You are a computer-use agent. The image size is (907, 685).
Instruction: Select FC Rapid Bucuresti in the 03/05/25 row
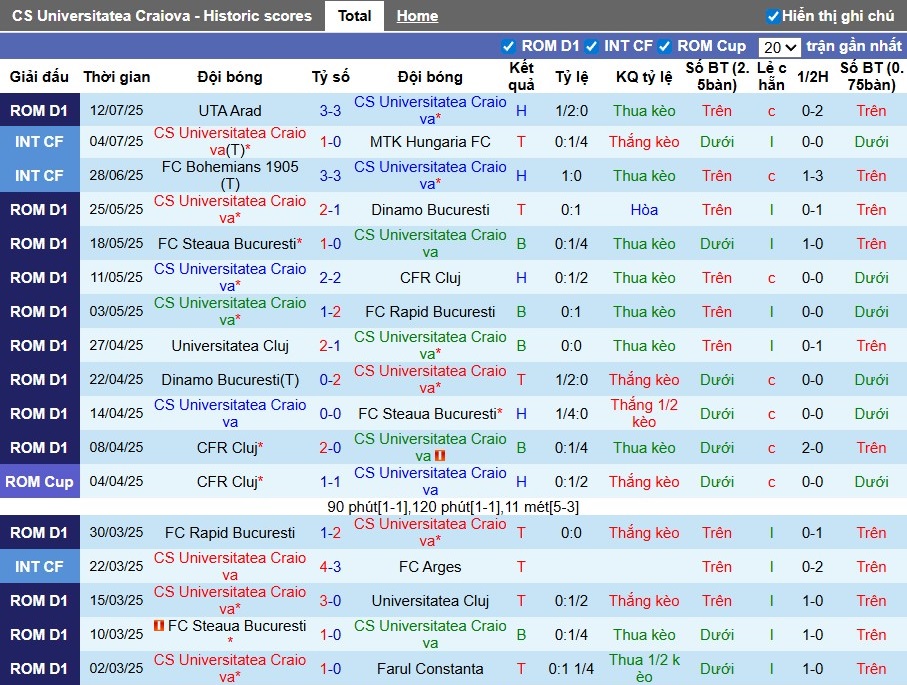click(x=430, y=312)
